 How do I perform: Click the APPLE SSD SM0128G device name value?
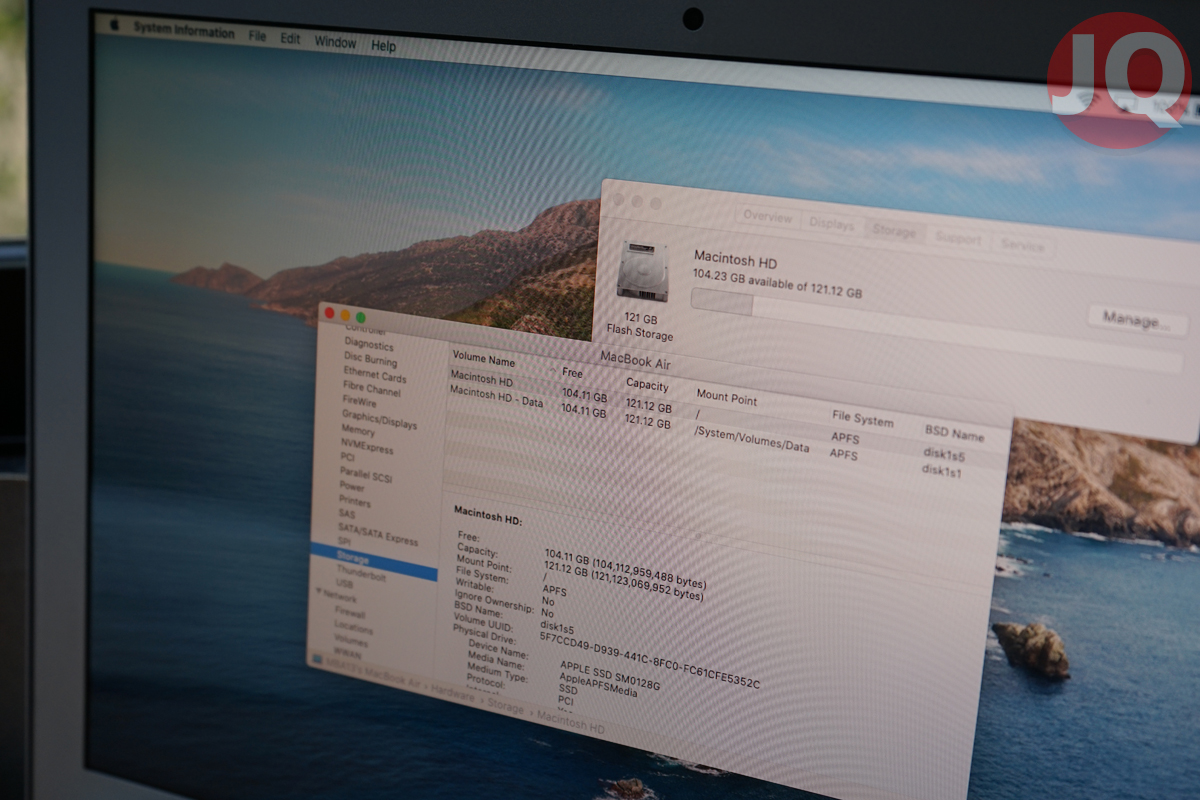pos(610,674)
